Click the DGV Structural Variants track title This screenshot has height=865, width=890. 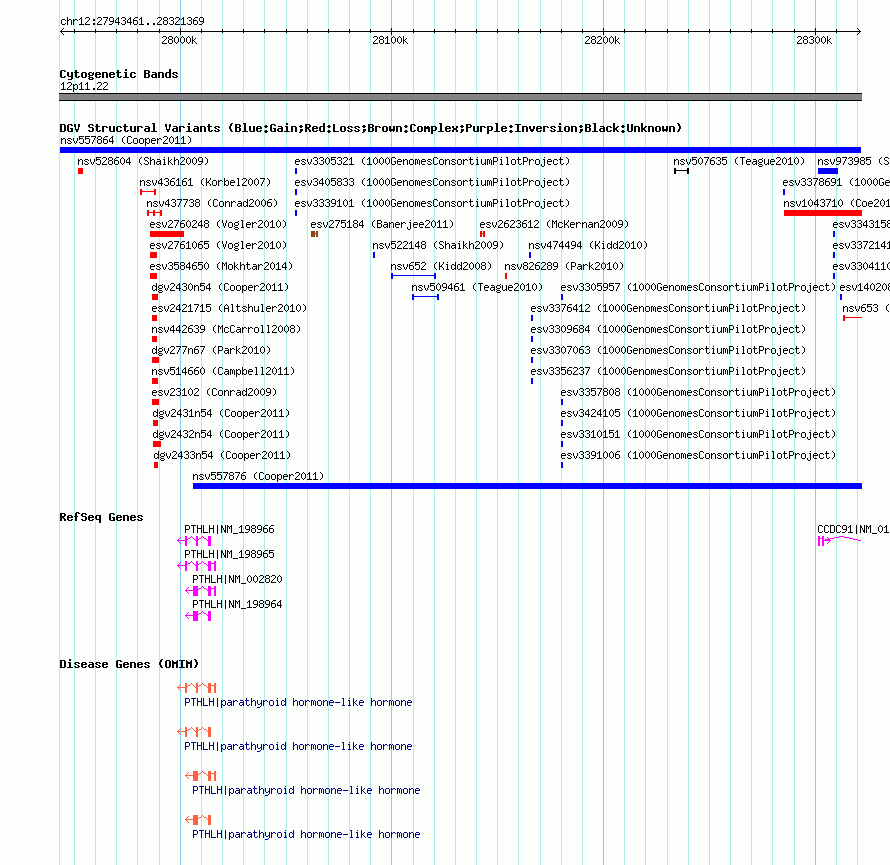pyautogui.click(x=371, y=128)
